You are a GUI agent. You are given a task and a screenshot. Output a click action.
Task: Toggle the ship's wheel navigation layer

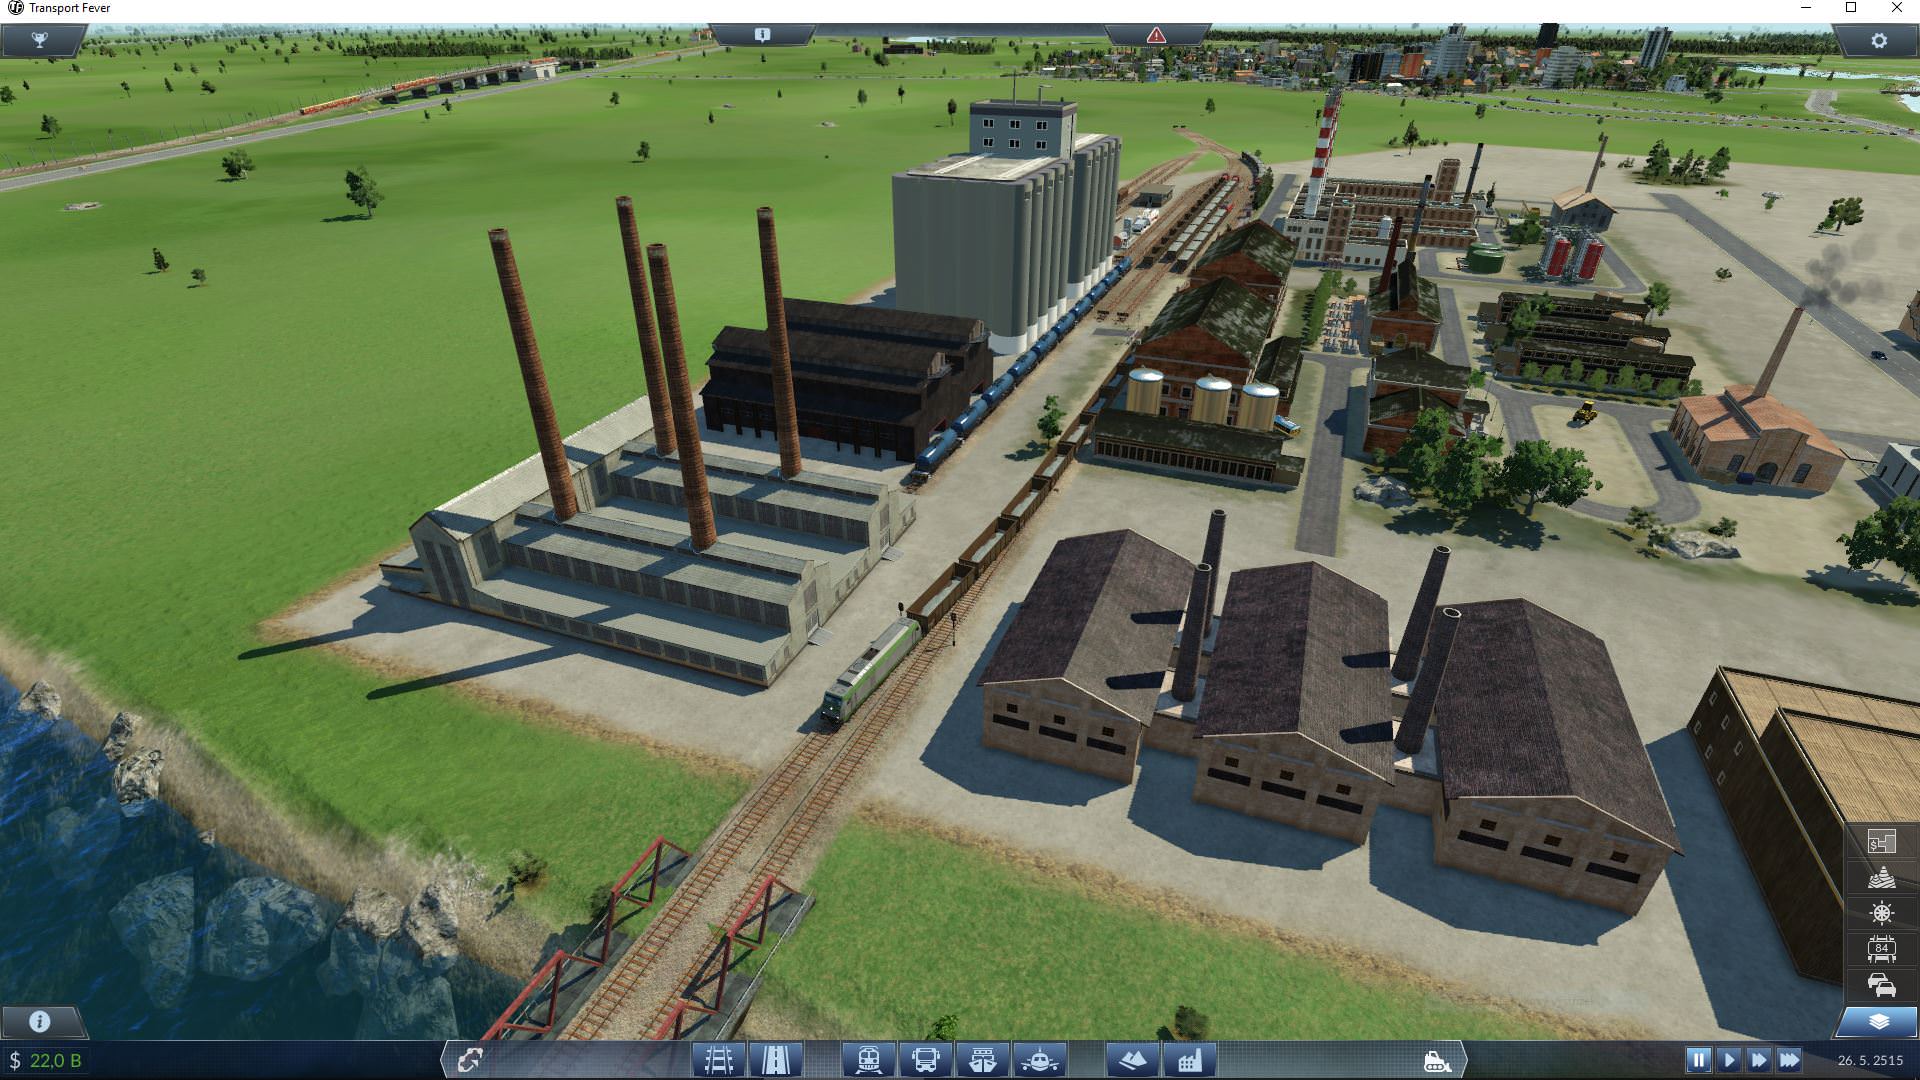1881,913
